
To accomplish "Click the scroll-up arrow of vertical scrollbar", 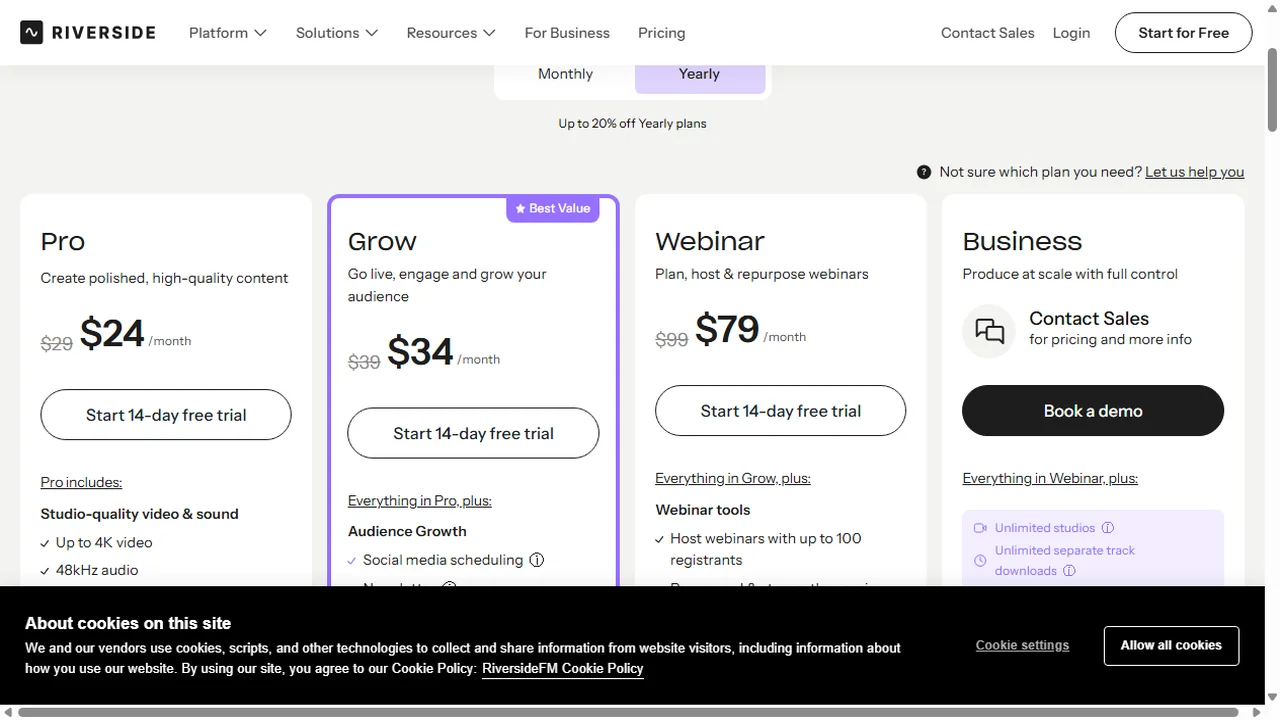I will tap(1272, 8).
